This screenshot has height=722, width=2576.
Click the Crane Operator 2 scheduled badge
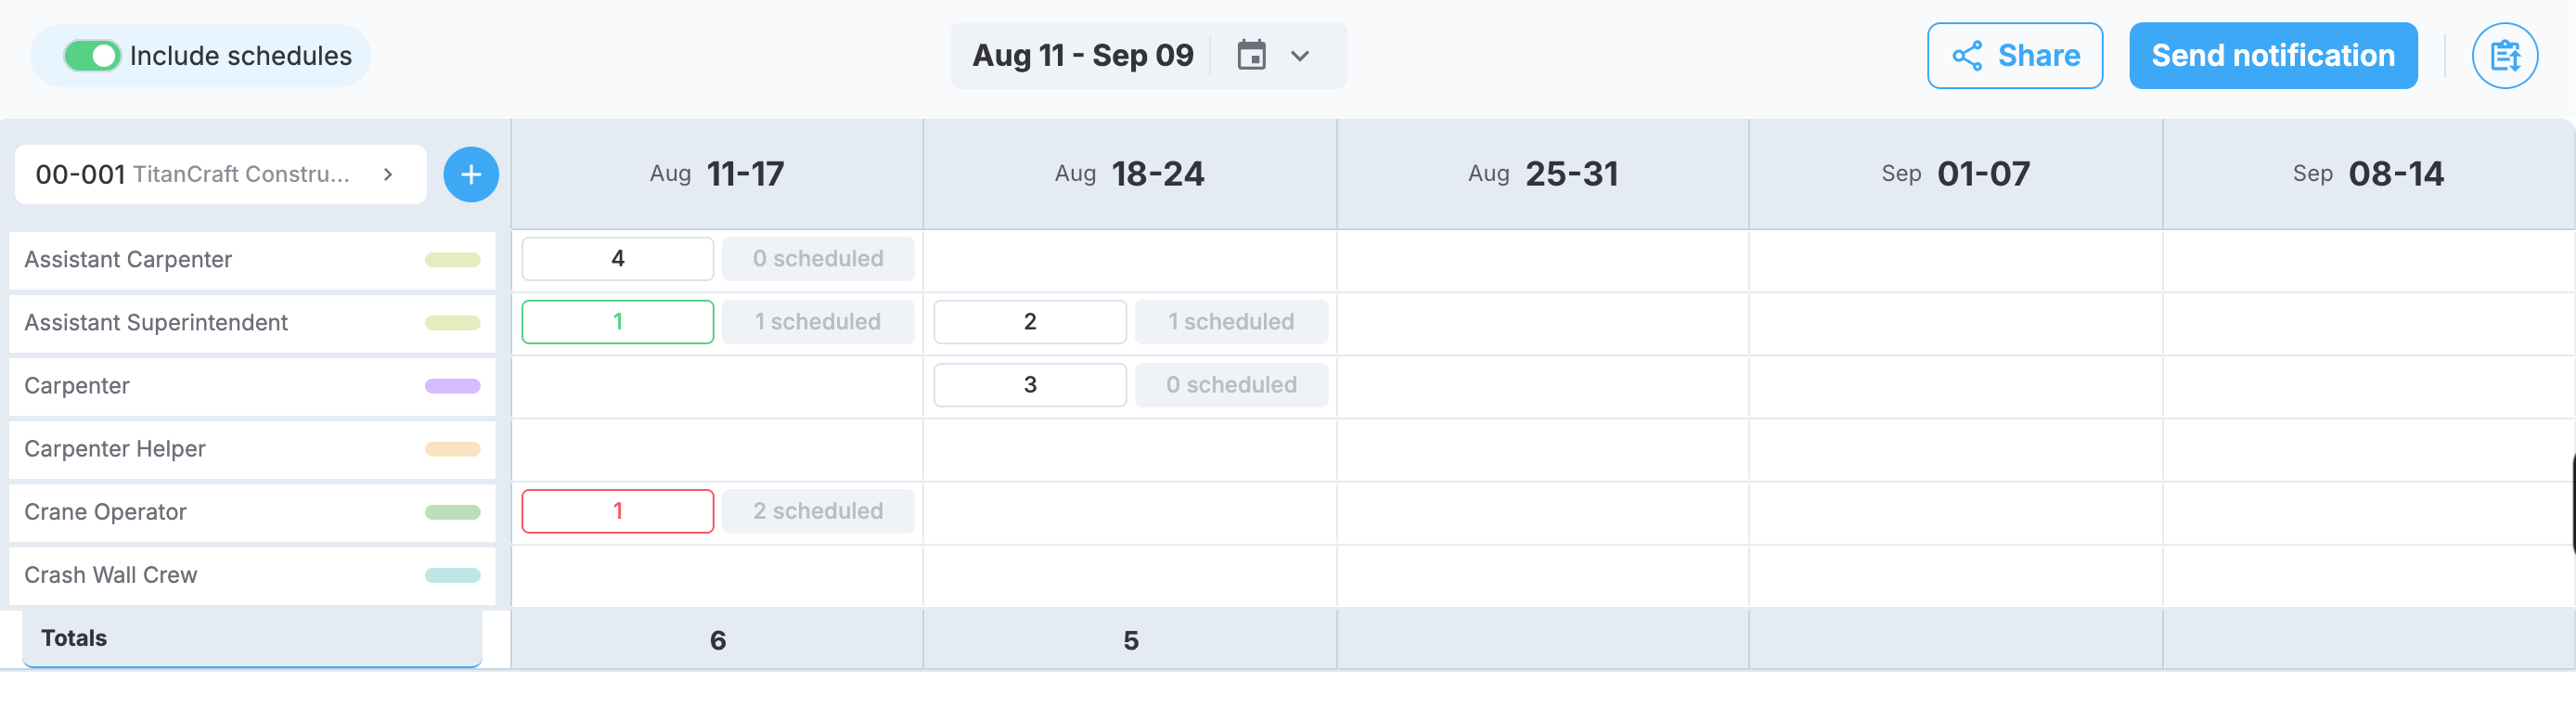coord(818,511)
